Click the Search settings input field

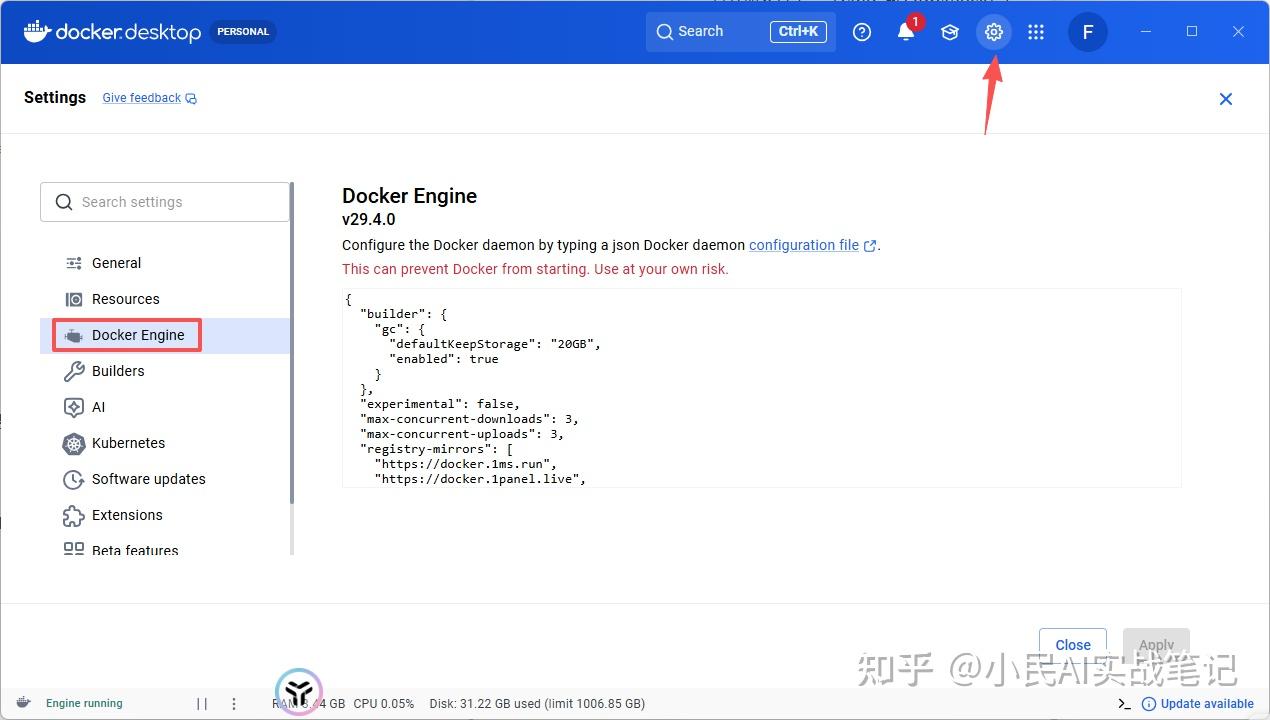tap(165, 202)
